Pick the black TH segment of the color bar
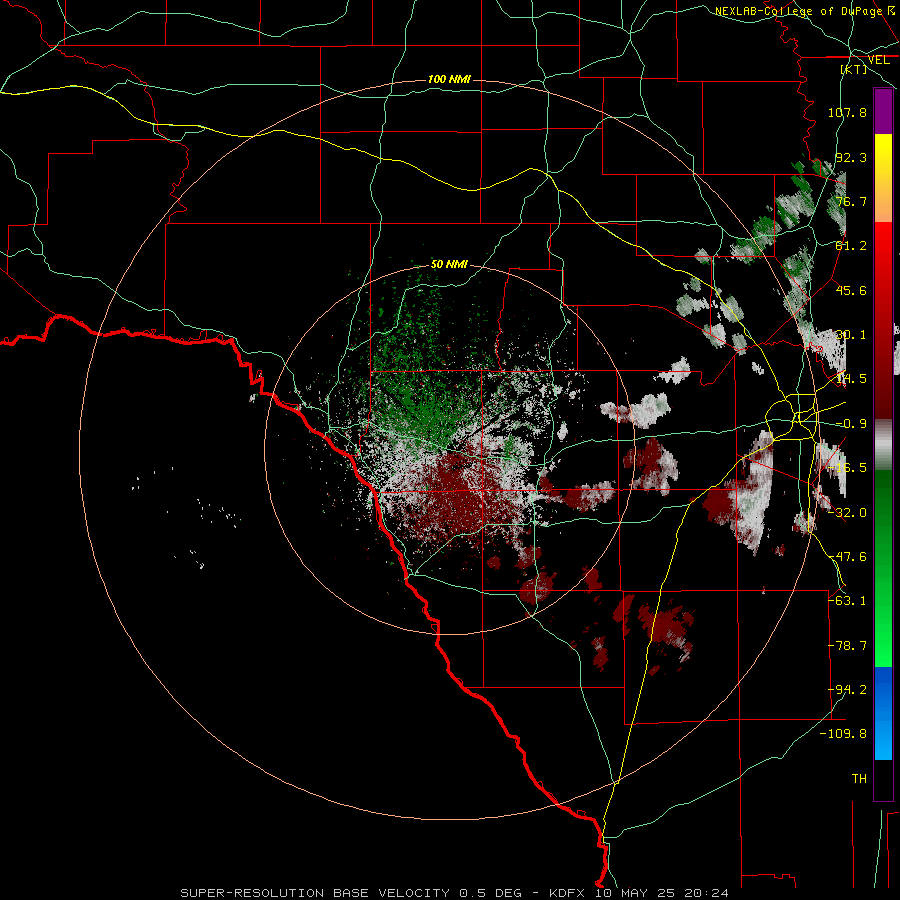 [x=883, y=780]
